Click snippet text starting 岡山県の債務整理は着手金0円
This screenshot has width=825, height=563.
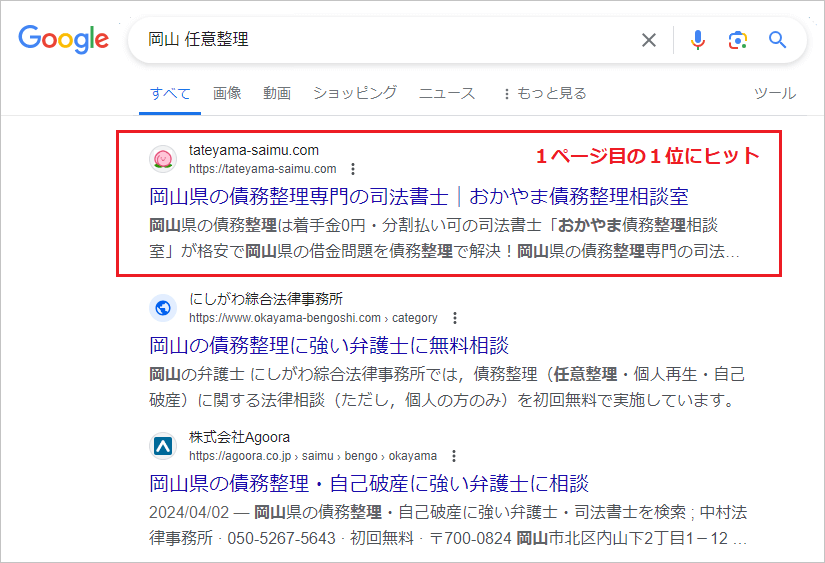(445, 238)
